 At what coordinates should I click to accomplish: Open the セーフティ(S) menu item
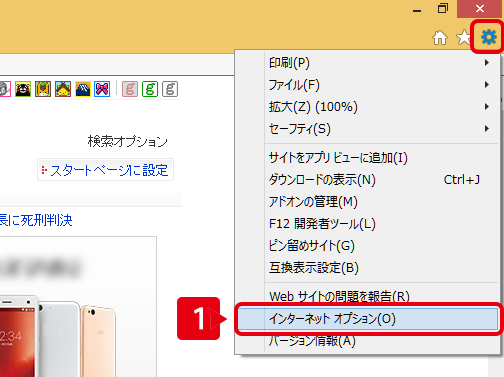click(x=367, y=129)
